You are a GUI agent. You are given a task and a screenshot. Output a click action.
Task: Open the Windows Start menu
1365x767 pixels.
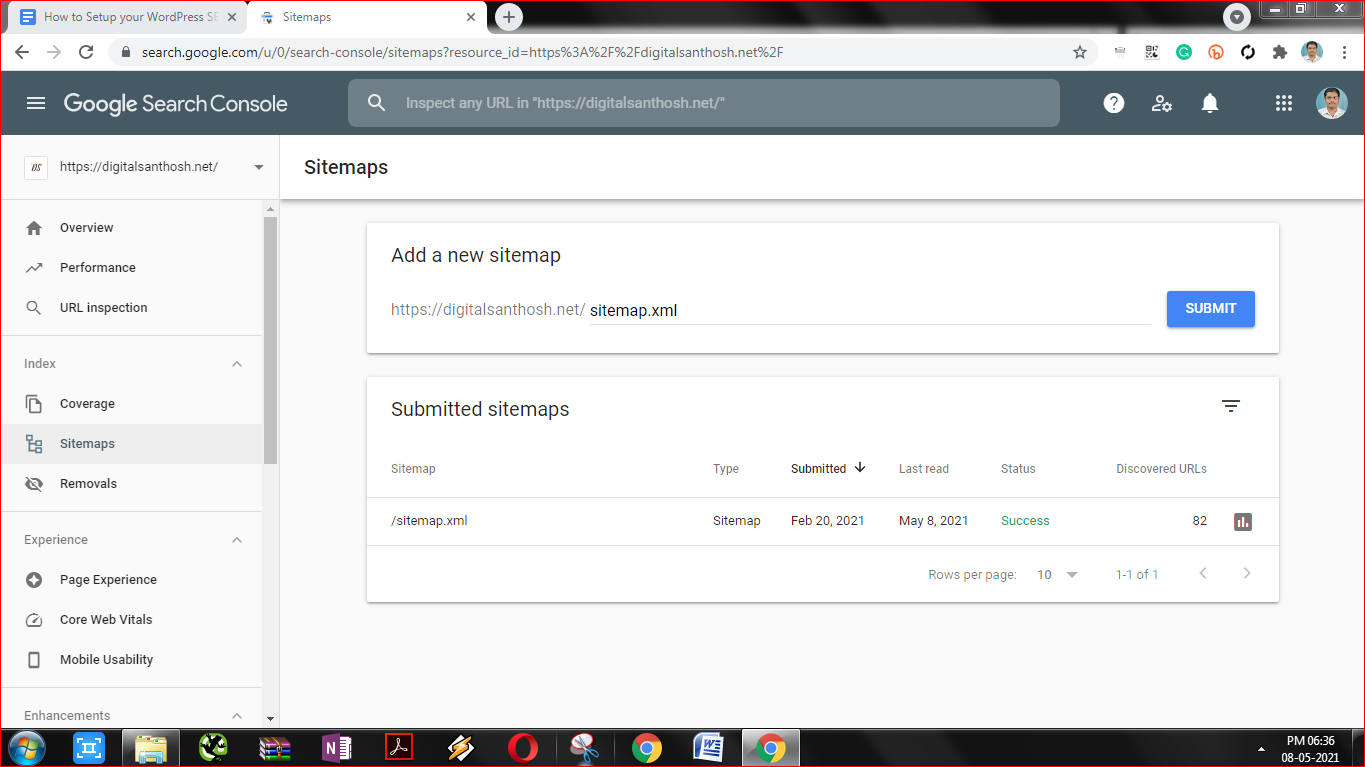[x=26, y=748]
